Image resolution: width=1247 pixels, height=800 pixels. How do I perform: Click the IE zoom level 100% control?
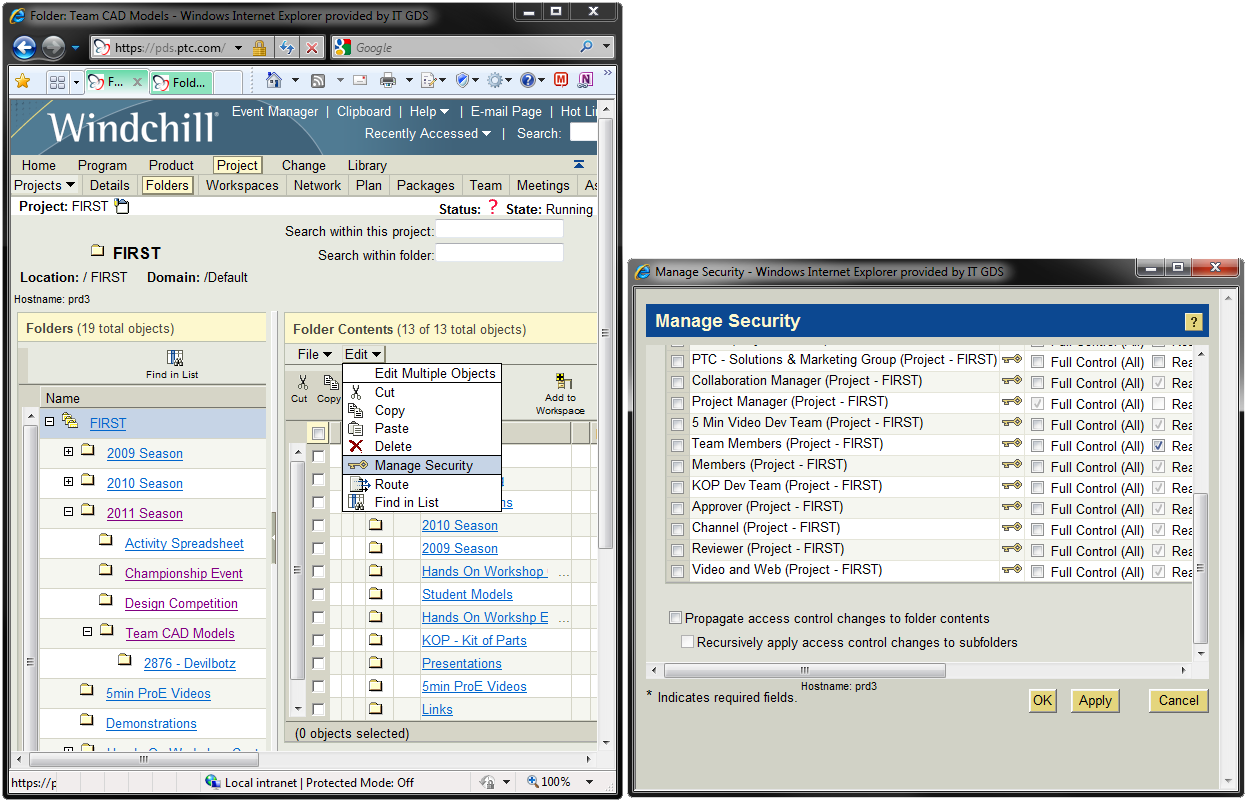tap(560, 782)
